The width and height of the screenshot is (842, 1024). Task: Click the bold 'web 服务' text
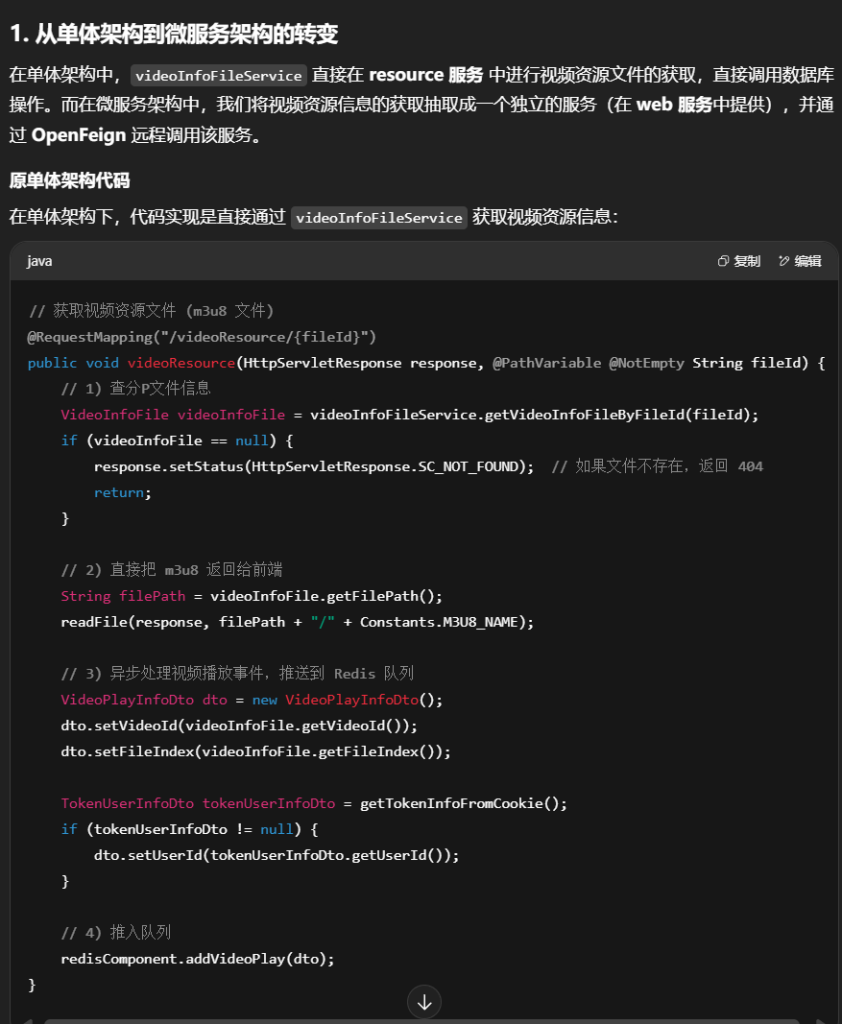[x=674, y=105]
